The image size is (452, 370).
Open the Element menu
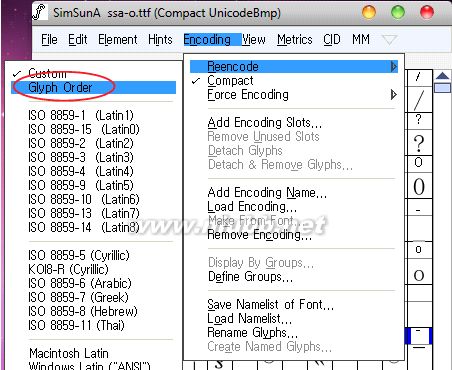pos(117,40)
